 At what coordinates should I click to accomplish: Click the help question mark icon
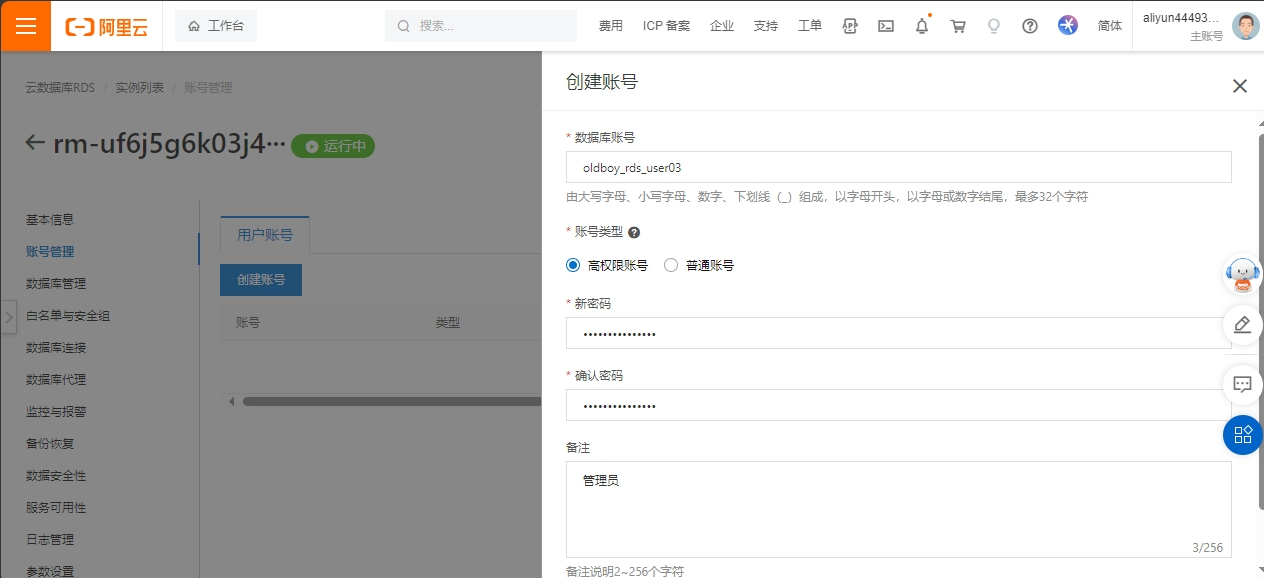click(1030, 26)
